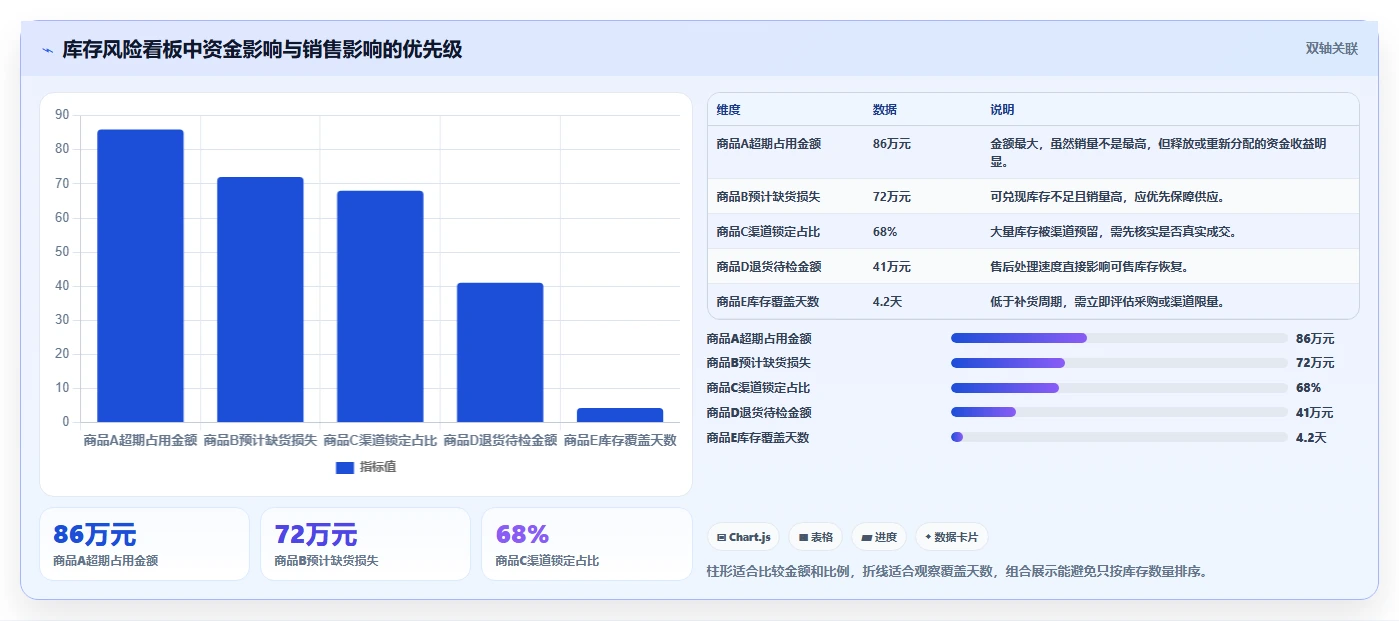Click the short 商品E库存覆盖天数 bar in chart
The height and width of the screenshot is (621, 1399).
click(620, 415)
